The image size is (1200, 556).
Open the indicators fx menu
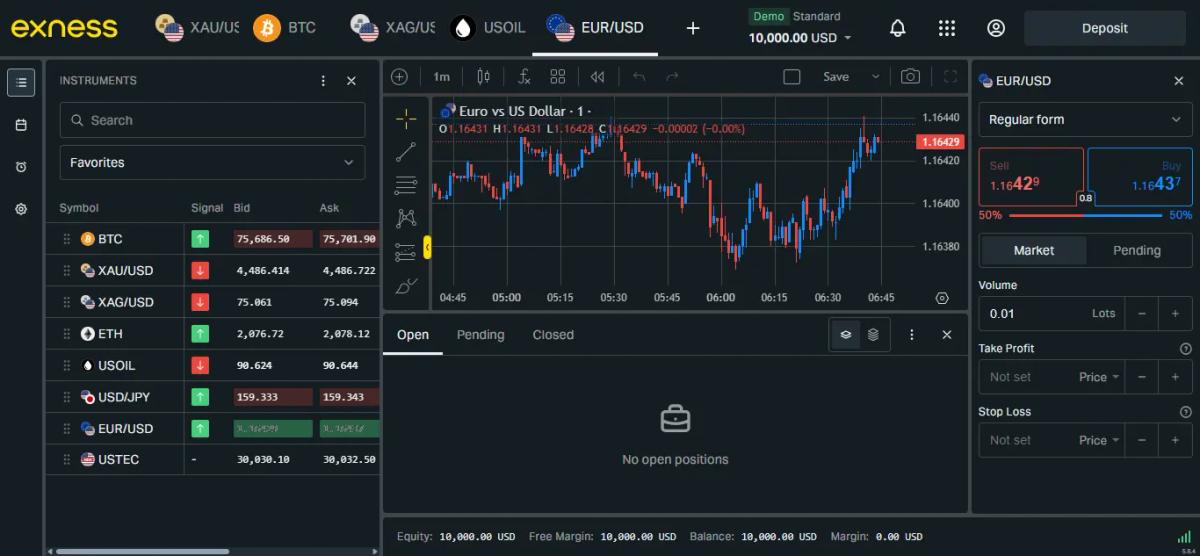click(524, 77)
